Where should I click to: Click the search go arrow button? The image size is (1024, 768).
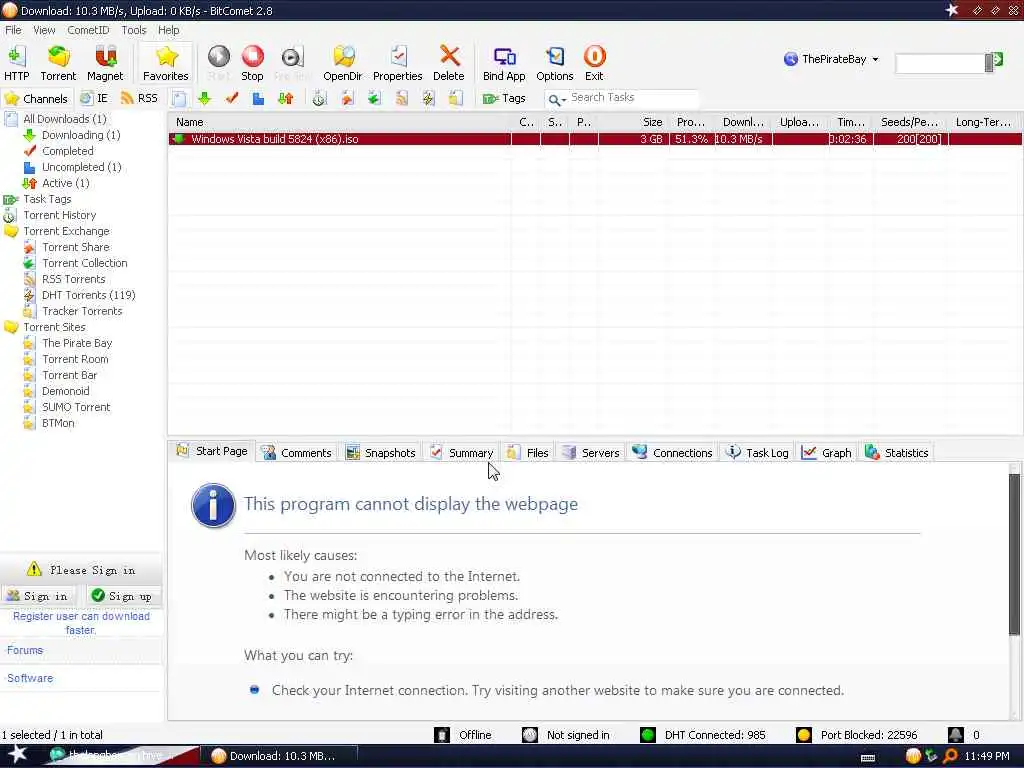(995, 60)
